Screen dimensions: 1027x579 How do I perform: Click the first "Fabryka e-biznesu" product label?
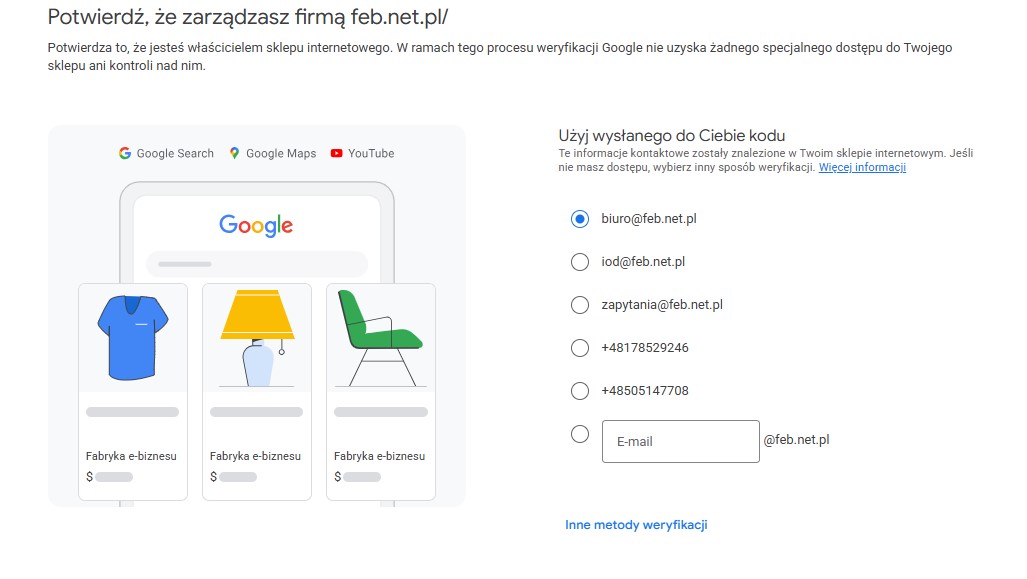[131, 456]
